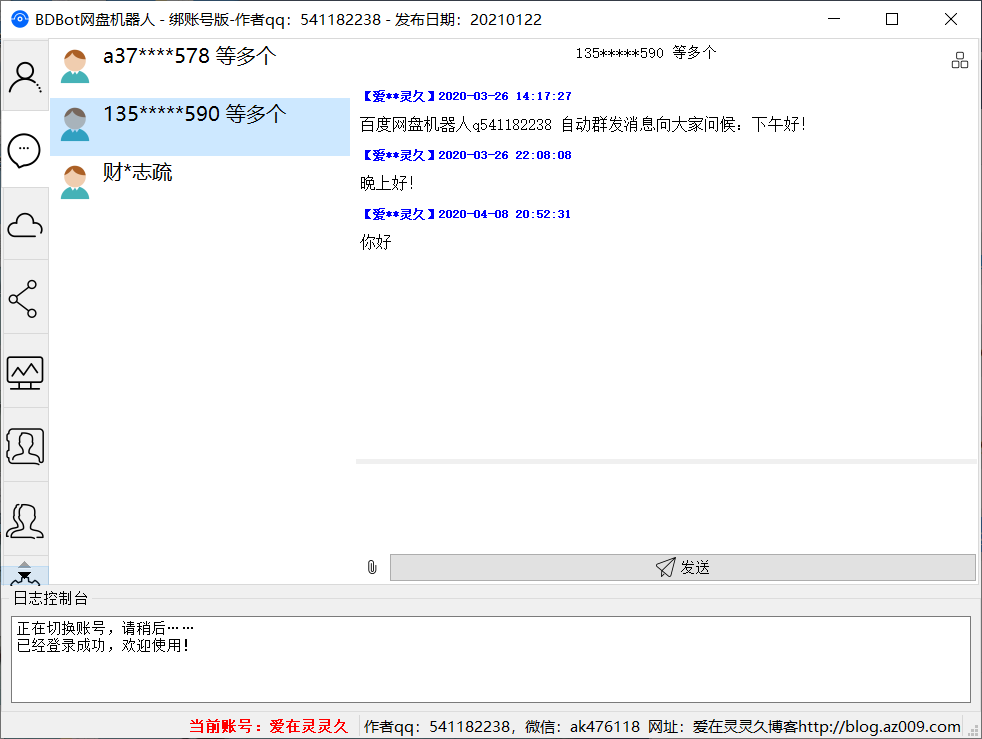
Task: Click the avatar of 135*****590
Action: point(74,123)
